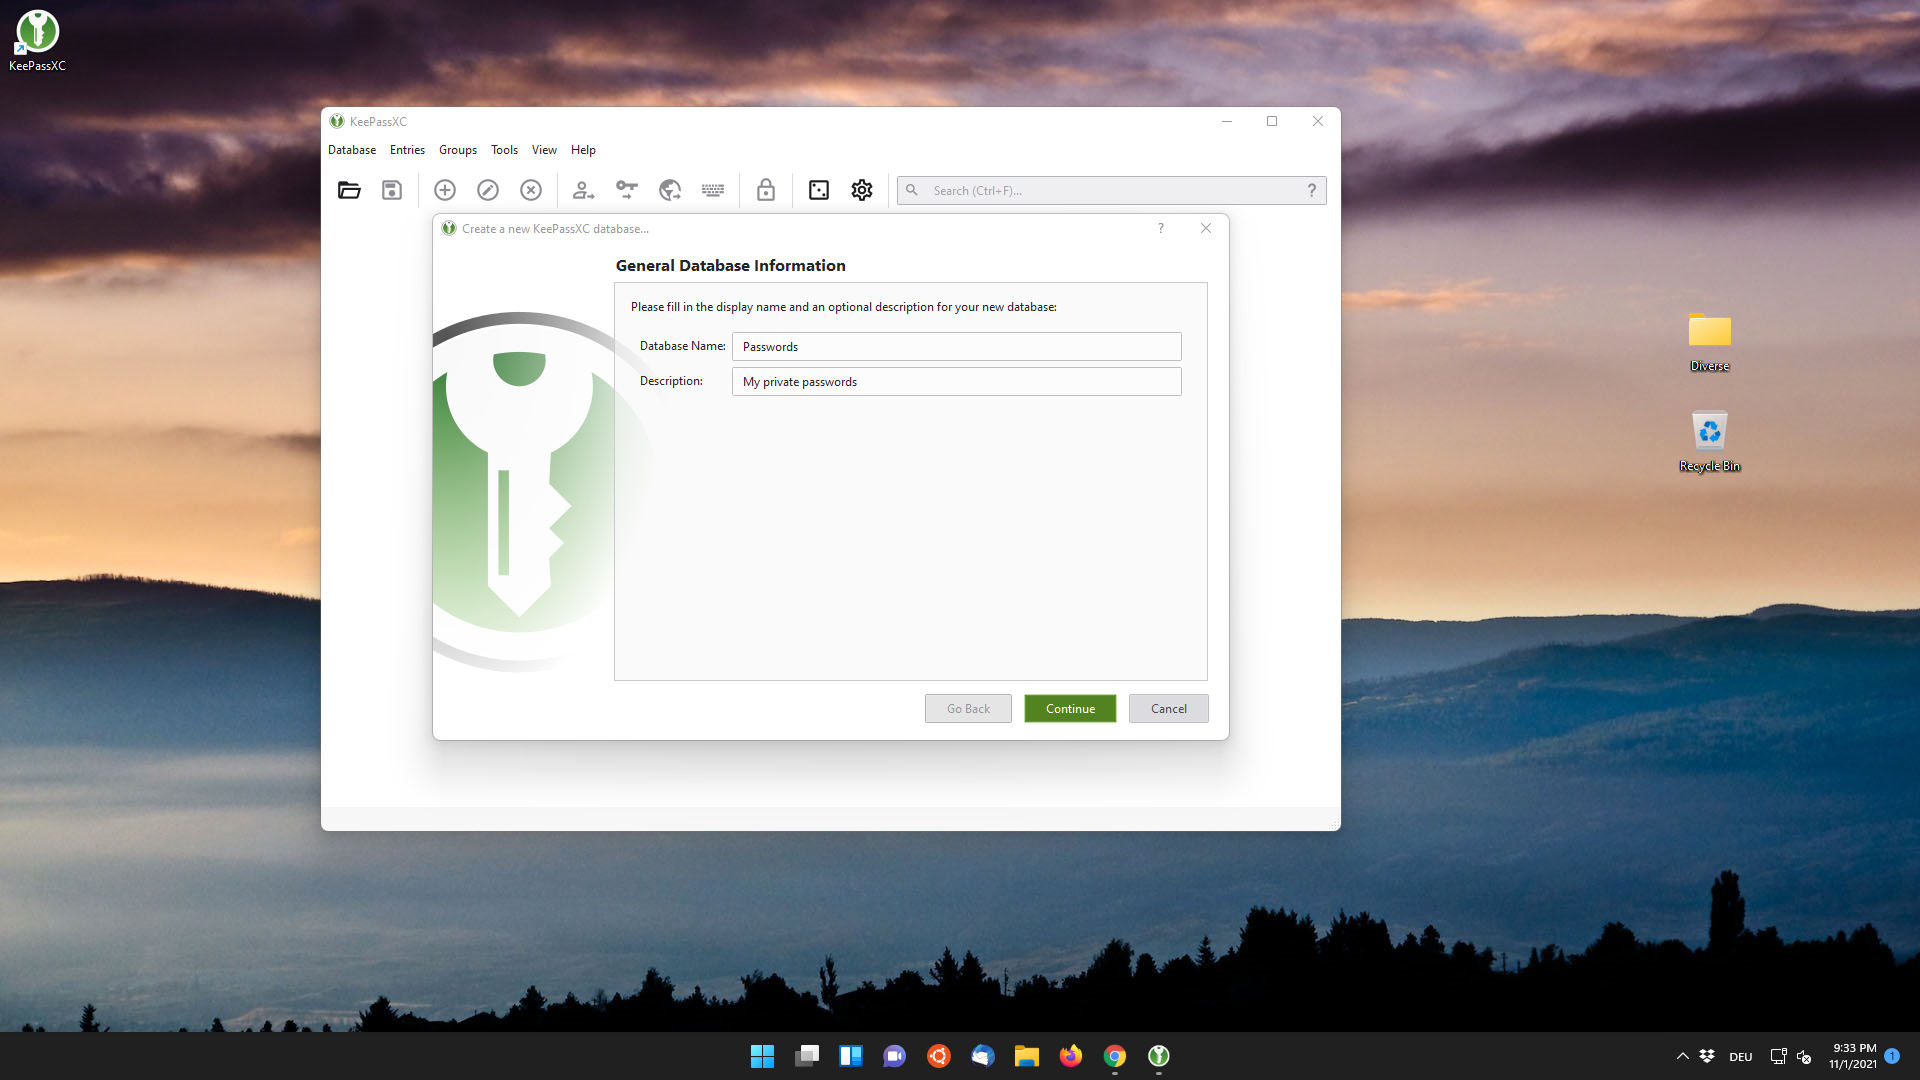Switch to Chrome in the taskbar
Viewport: 1920px width, 1080px height.
click(1115, 1056)
